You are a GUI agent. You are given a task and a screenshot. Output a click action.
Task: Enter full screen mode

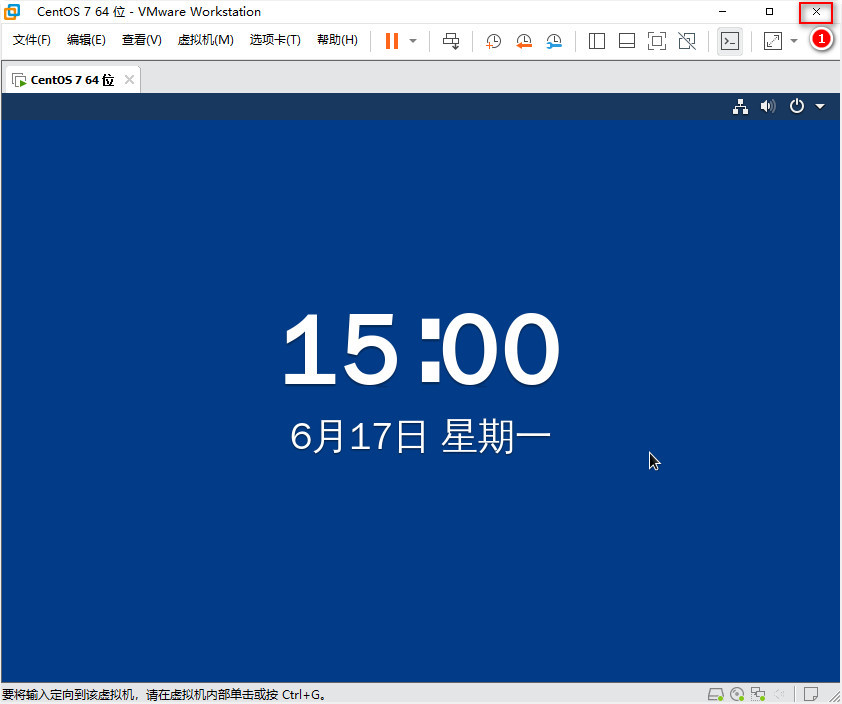657,41
